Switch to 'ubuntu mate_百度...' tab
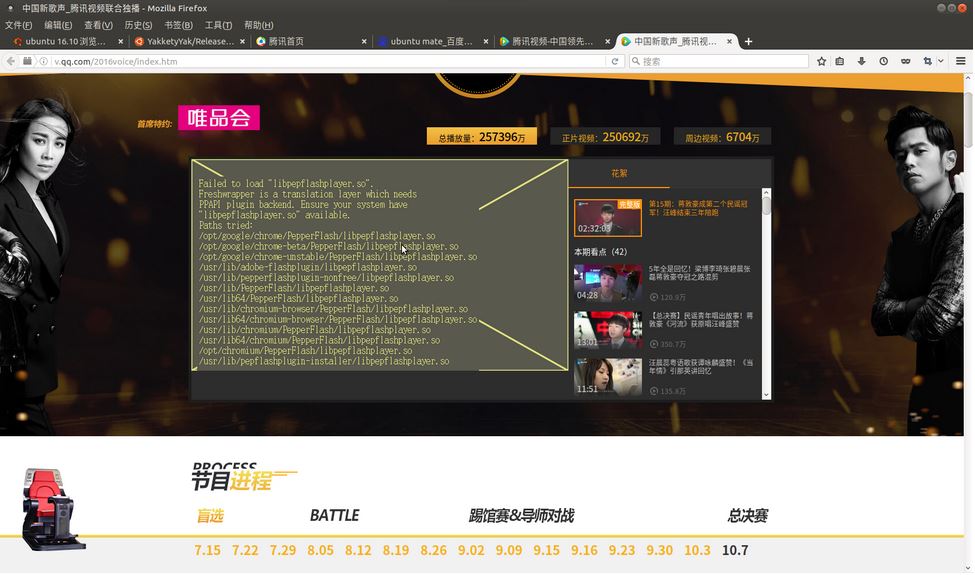The height and width of the screenshot is (575, 975). (432, 42)
